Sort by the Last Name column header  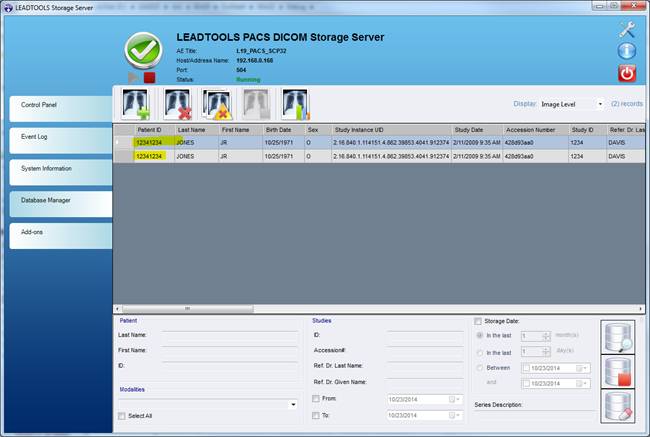(196, 130)
